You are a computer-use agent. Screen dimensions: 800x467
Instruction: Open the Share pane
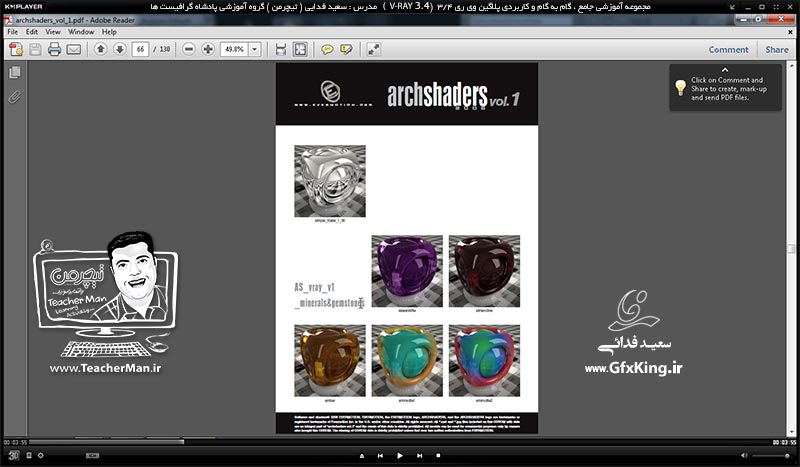click(777, 50)
